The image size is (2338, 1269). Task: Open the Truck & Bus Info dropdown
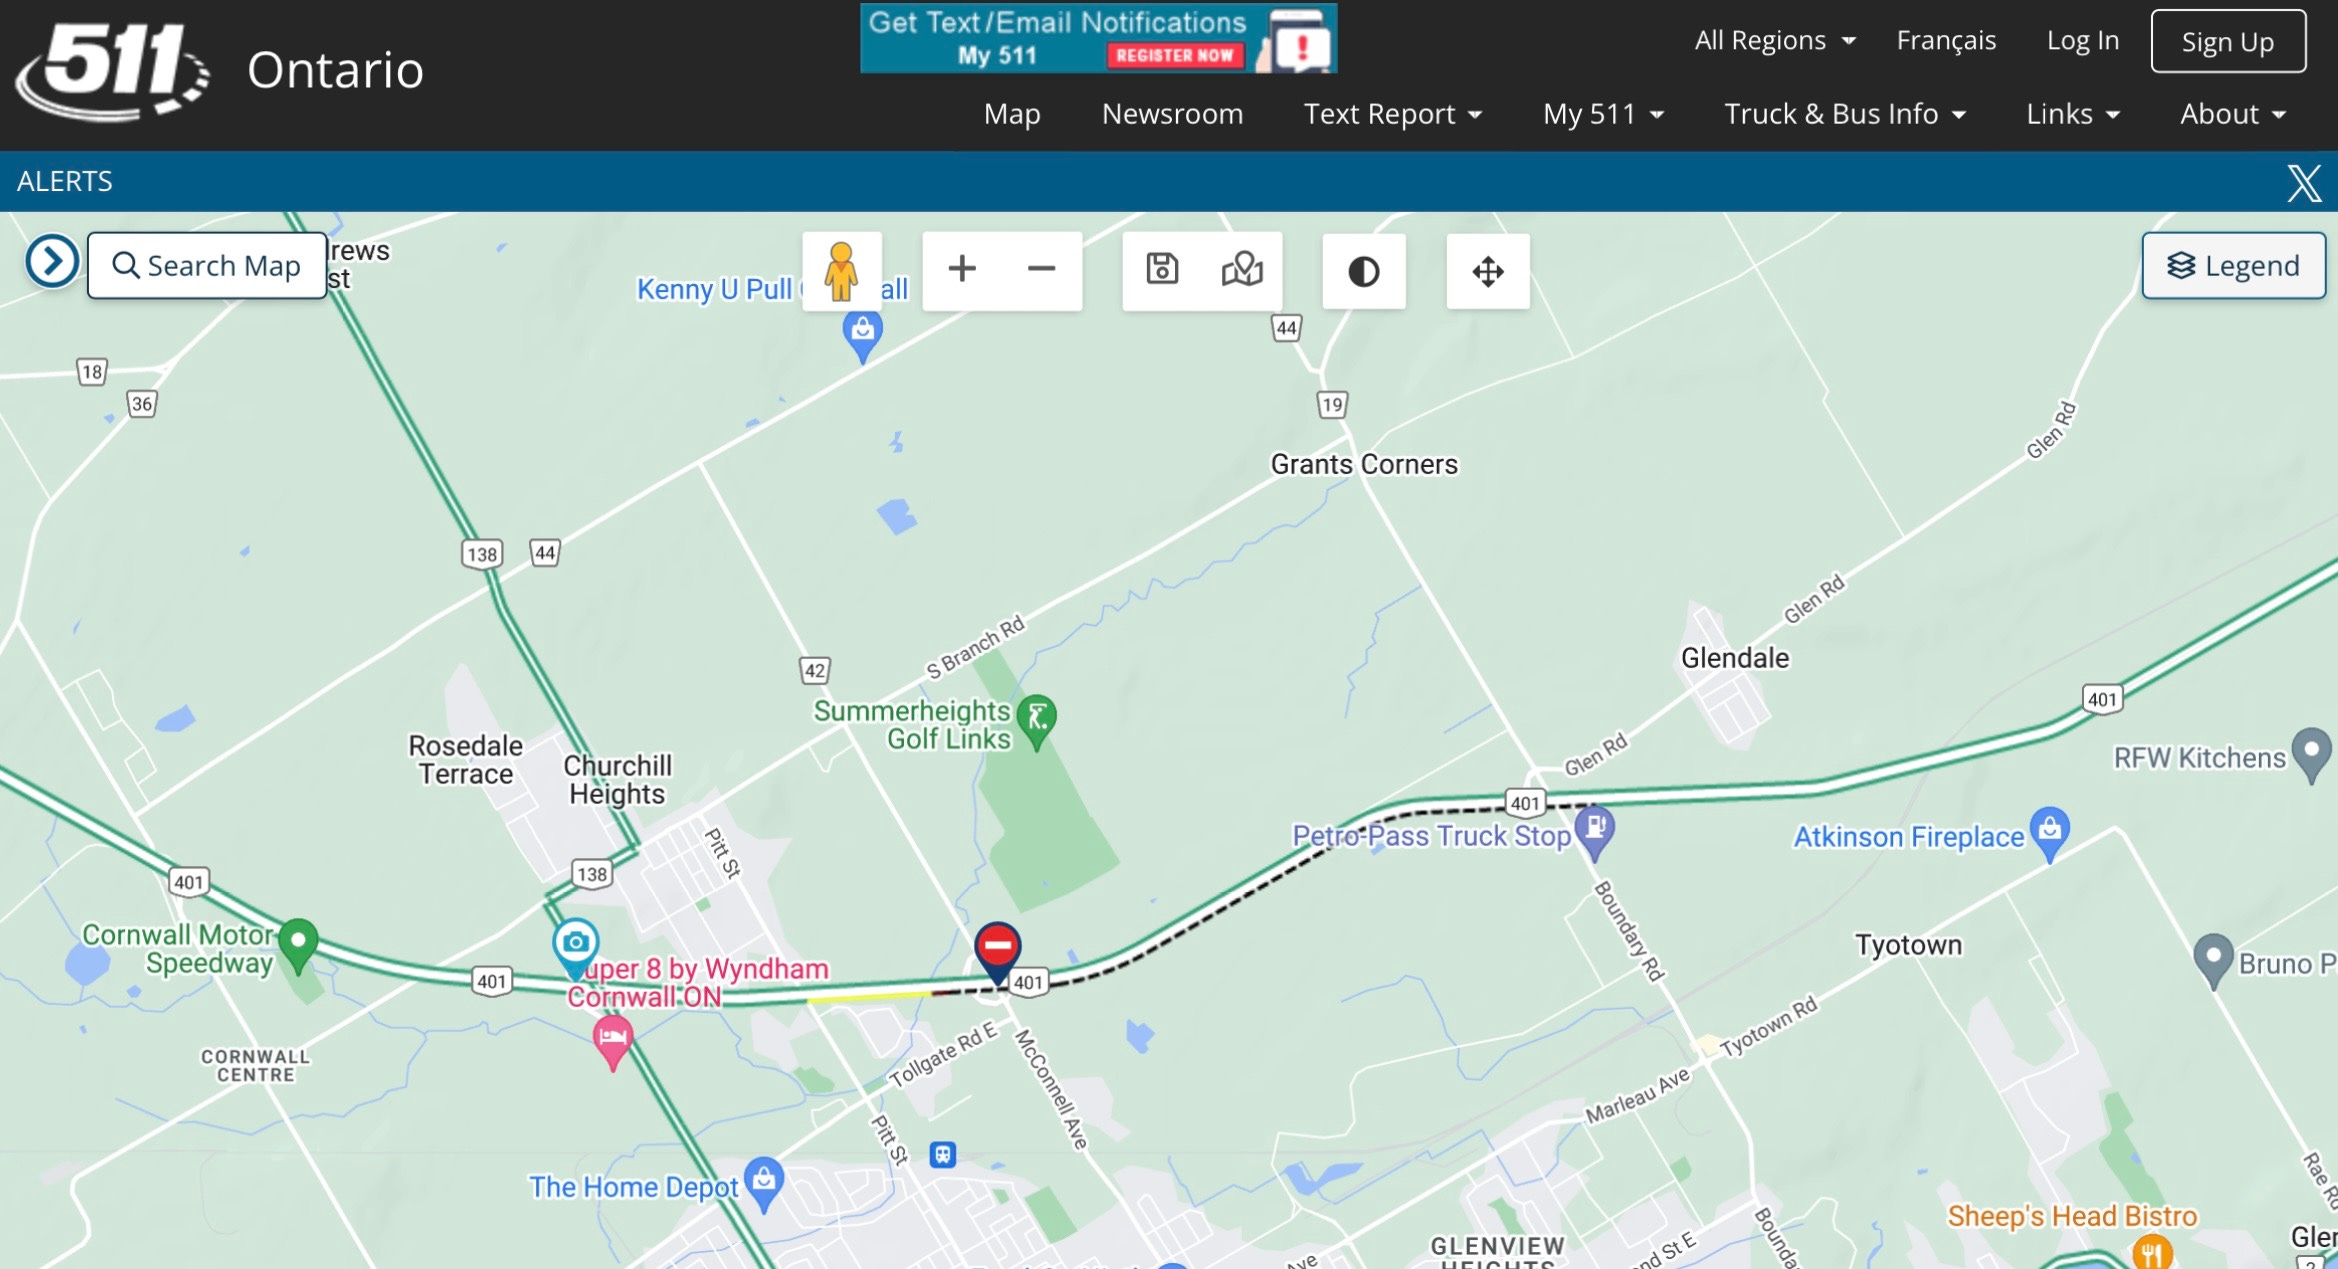click(1845, 114)
